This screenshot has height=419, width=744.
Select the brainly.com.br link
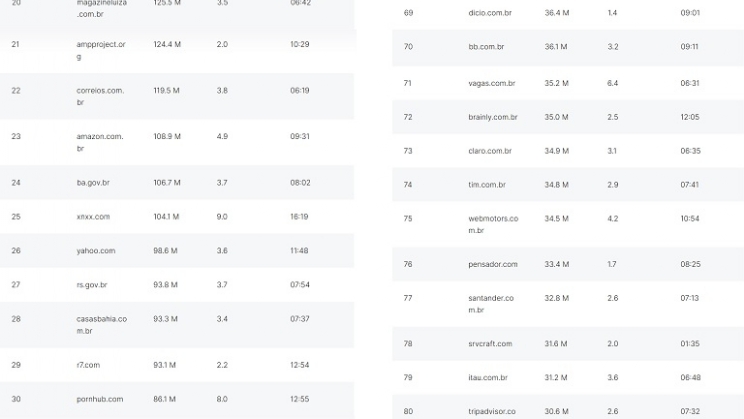(x=493, y=117)
